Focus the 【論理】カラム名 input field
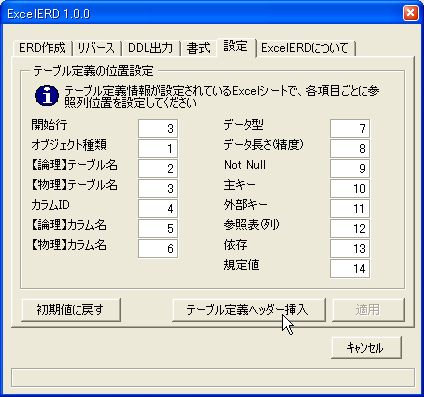 (158, 228)
